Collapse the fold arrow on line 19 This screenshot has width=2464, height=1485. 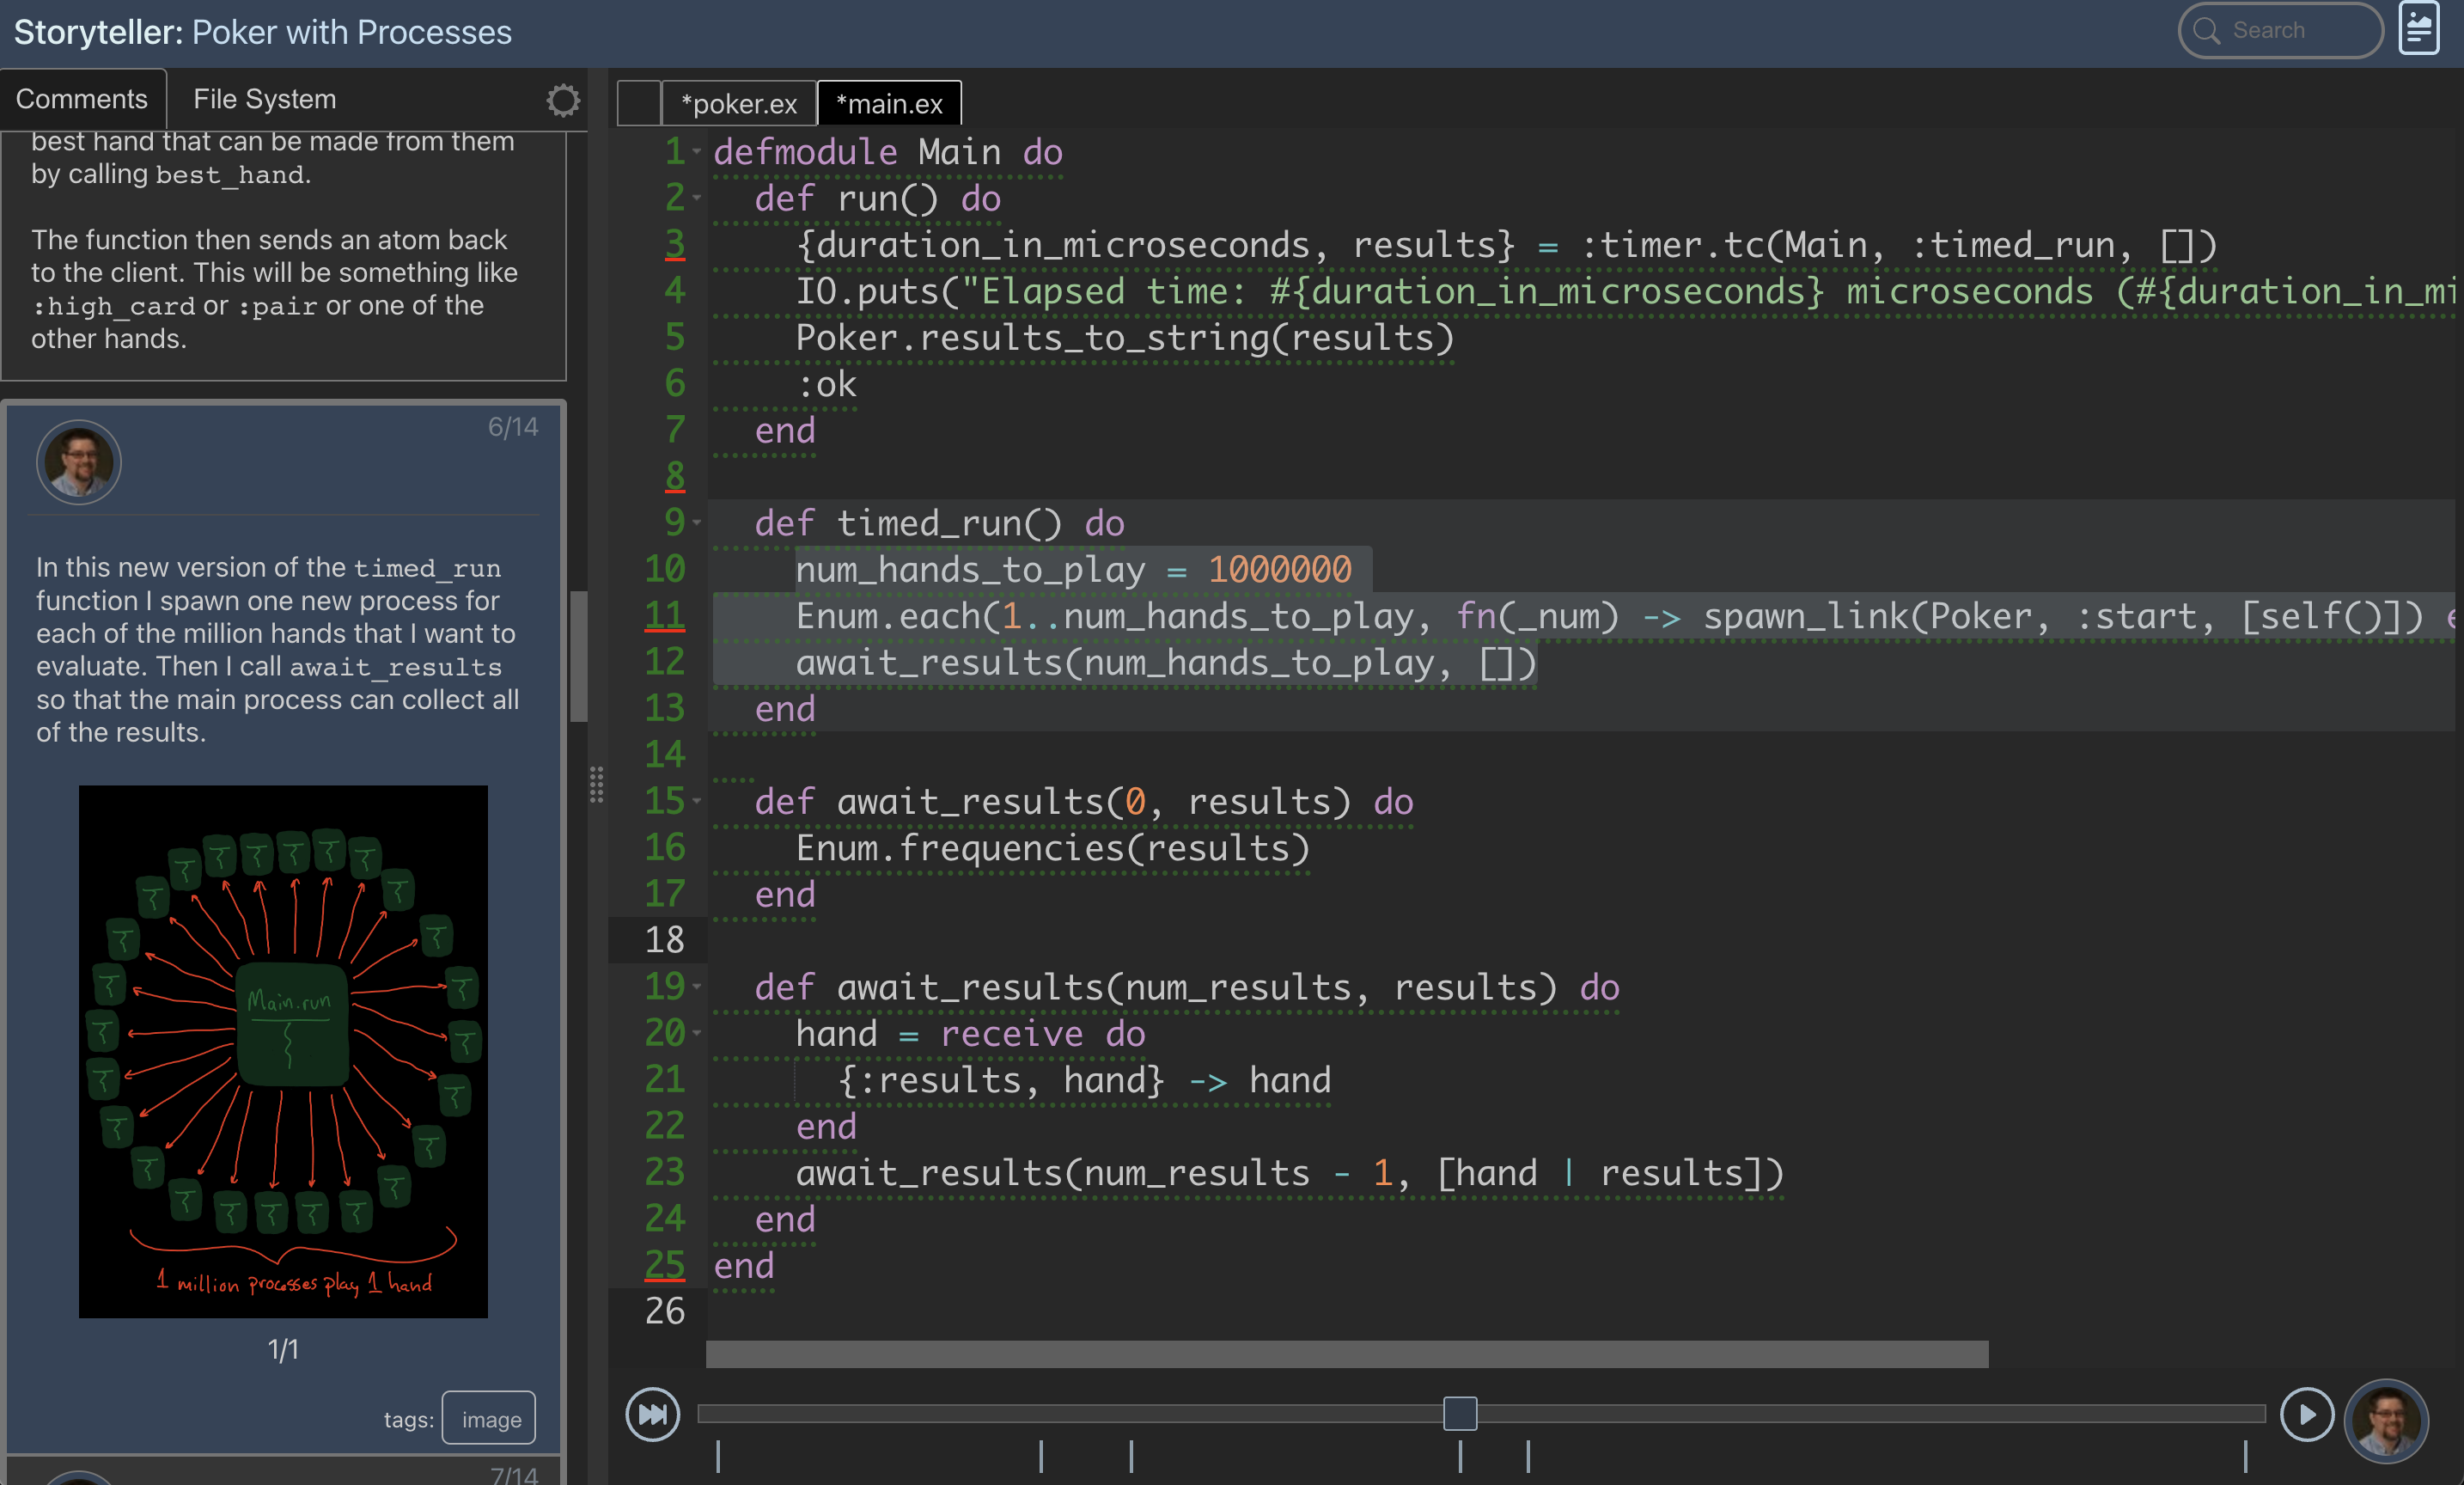click(x=697, y=987)
